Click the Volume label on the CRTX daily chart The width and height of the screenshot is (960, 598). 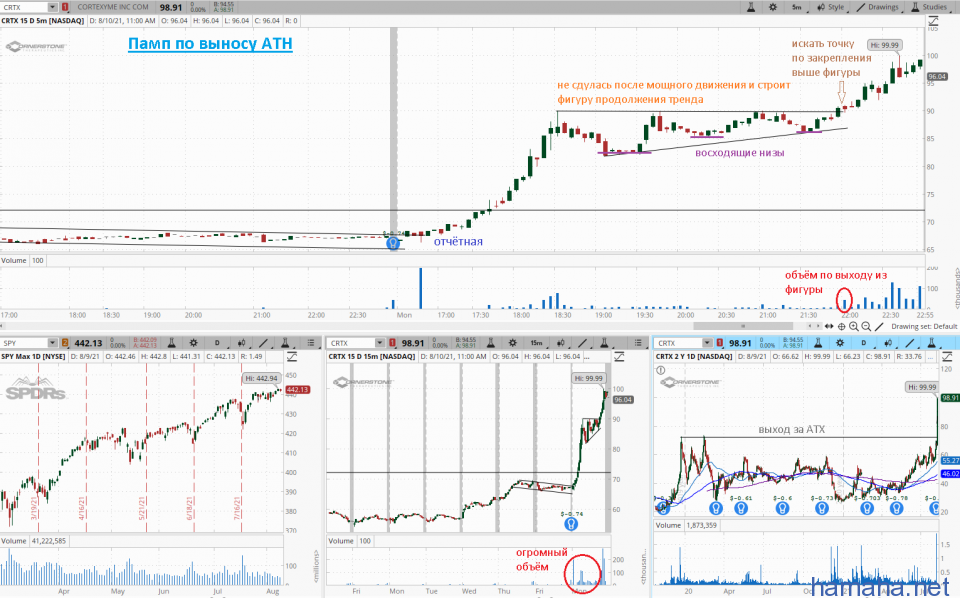pos(669,525)
